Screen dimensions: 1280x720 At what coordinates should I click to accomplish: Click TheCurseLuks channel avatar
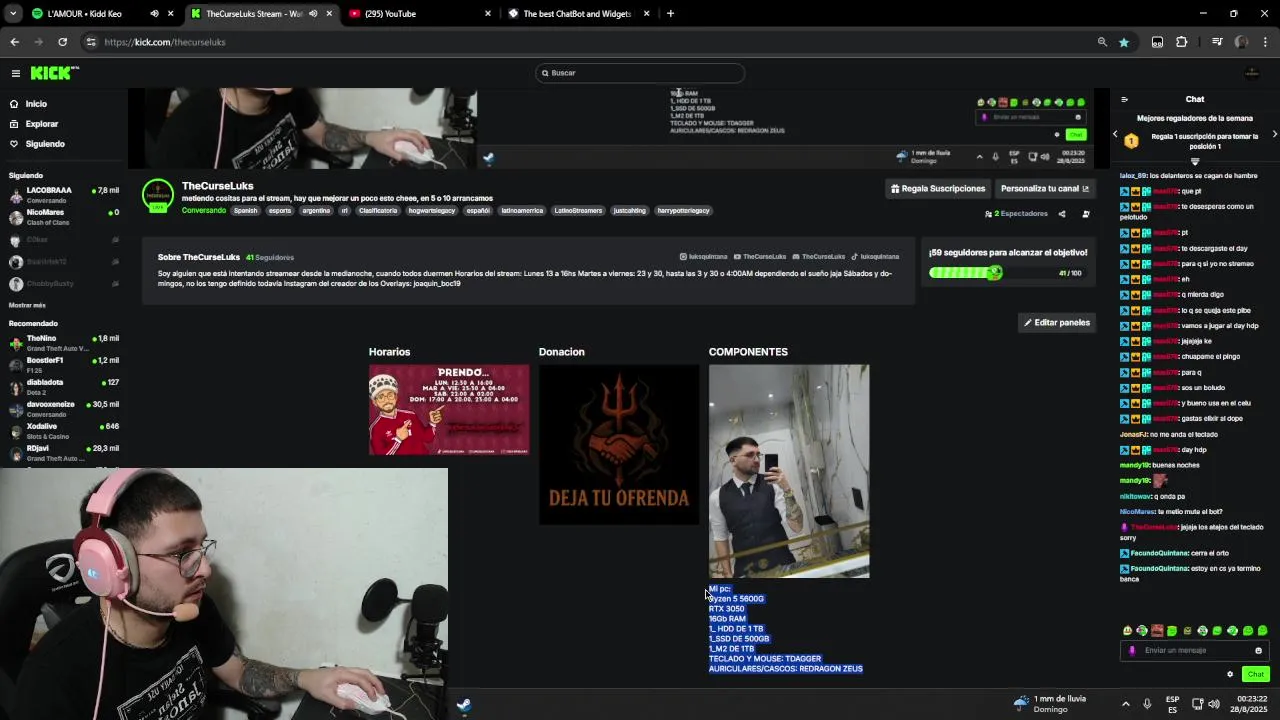click(x=158, y=196)
